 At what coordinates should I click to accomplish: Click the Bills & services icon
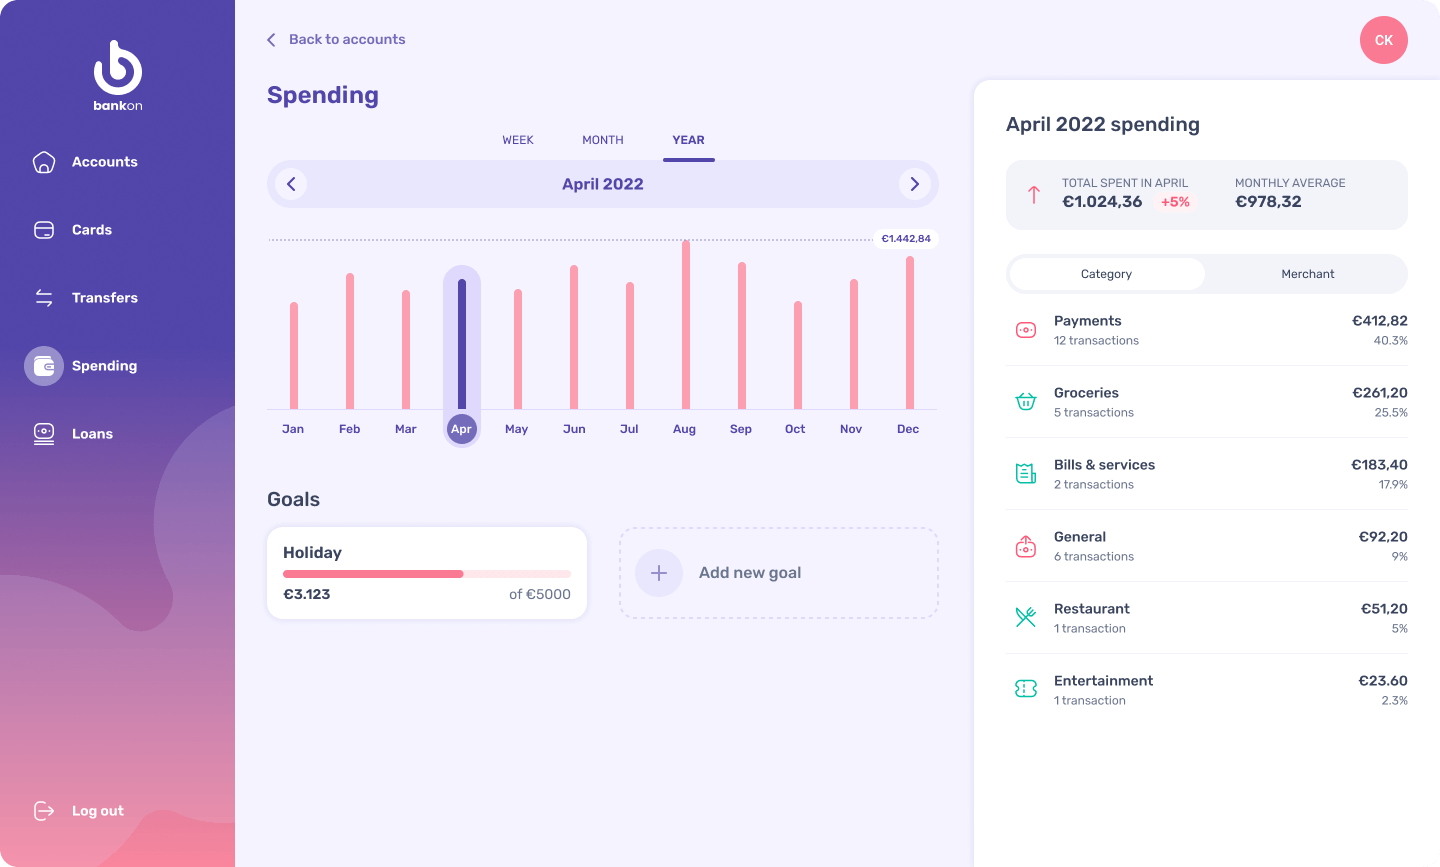(1026, 474)
